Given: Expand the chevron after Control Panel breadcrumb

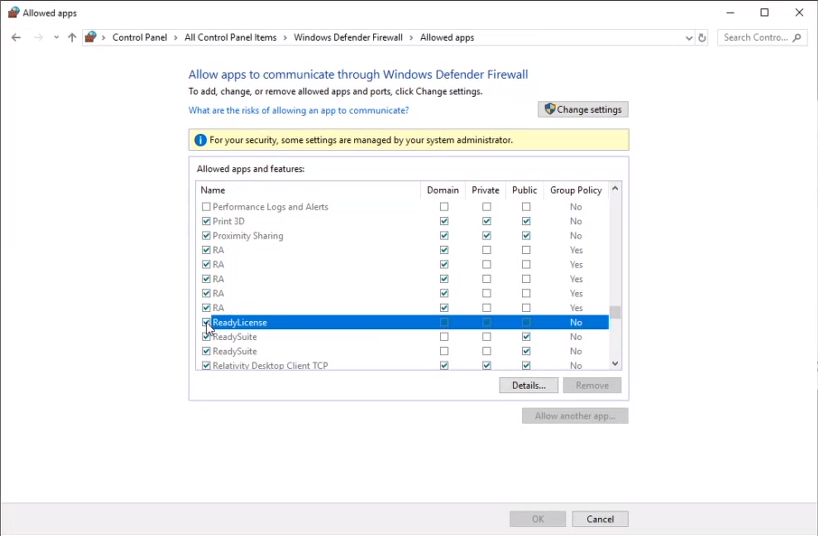Looking at the screenshot, I should tap(176, 38).
